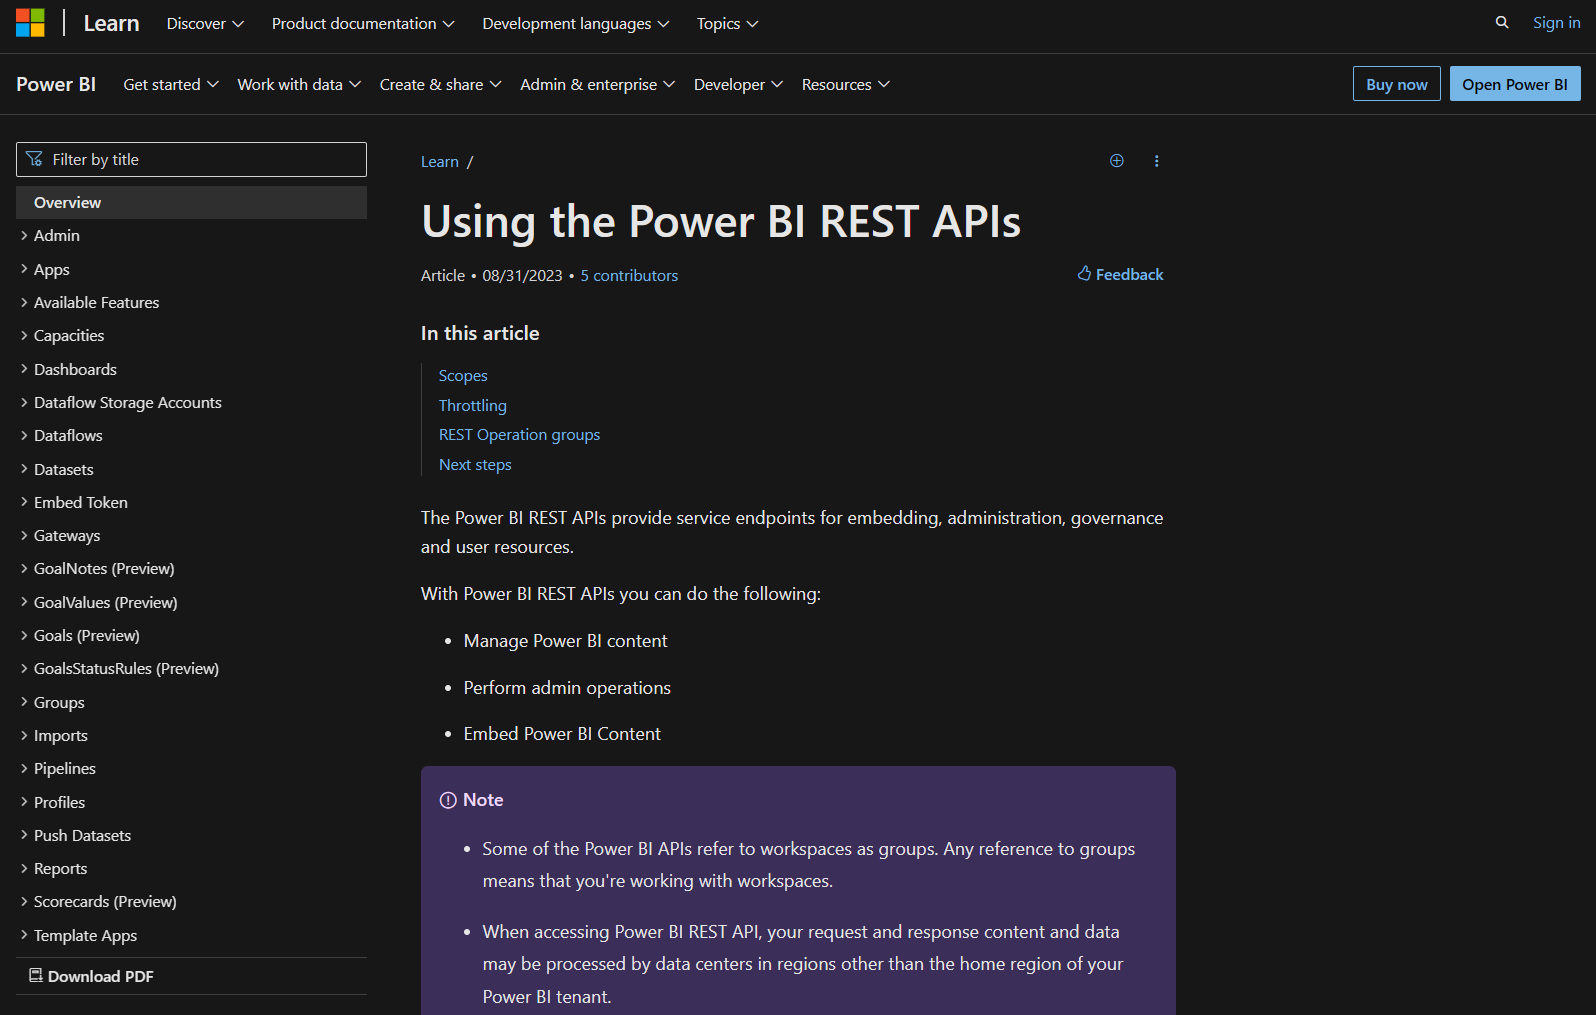The image size is (1596, 1015).
Task: Click the Using the Power BI REST APIs heading
Action: coord(721,221)
